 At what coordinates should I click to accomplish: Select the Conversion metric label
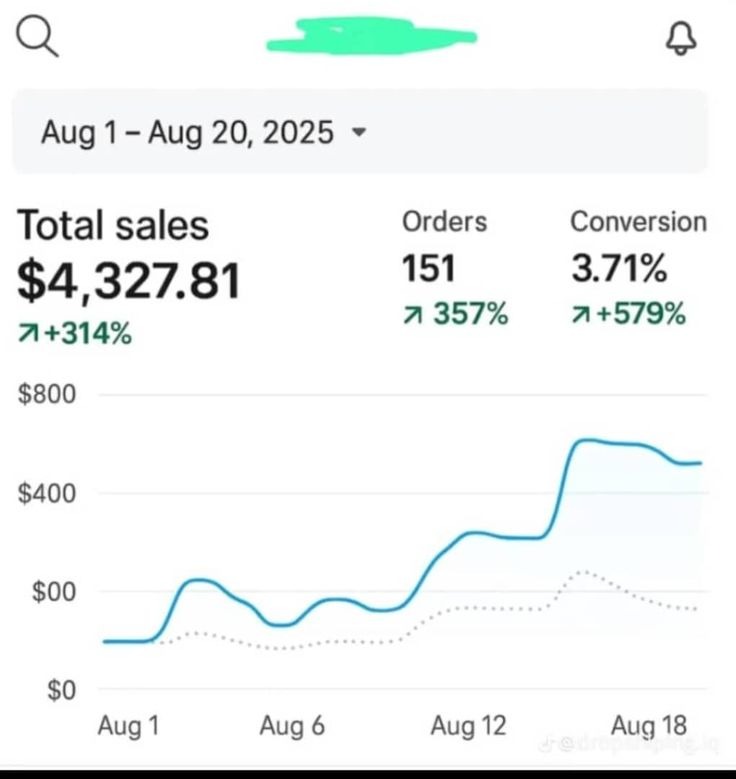pos(638,222)
